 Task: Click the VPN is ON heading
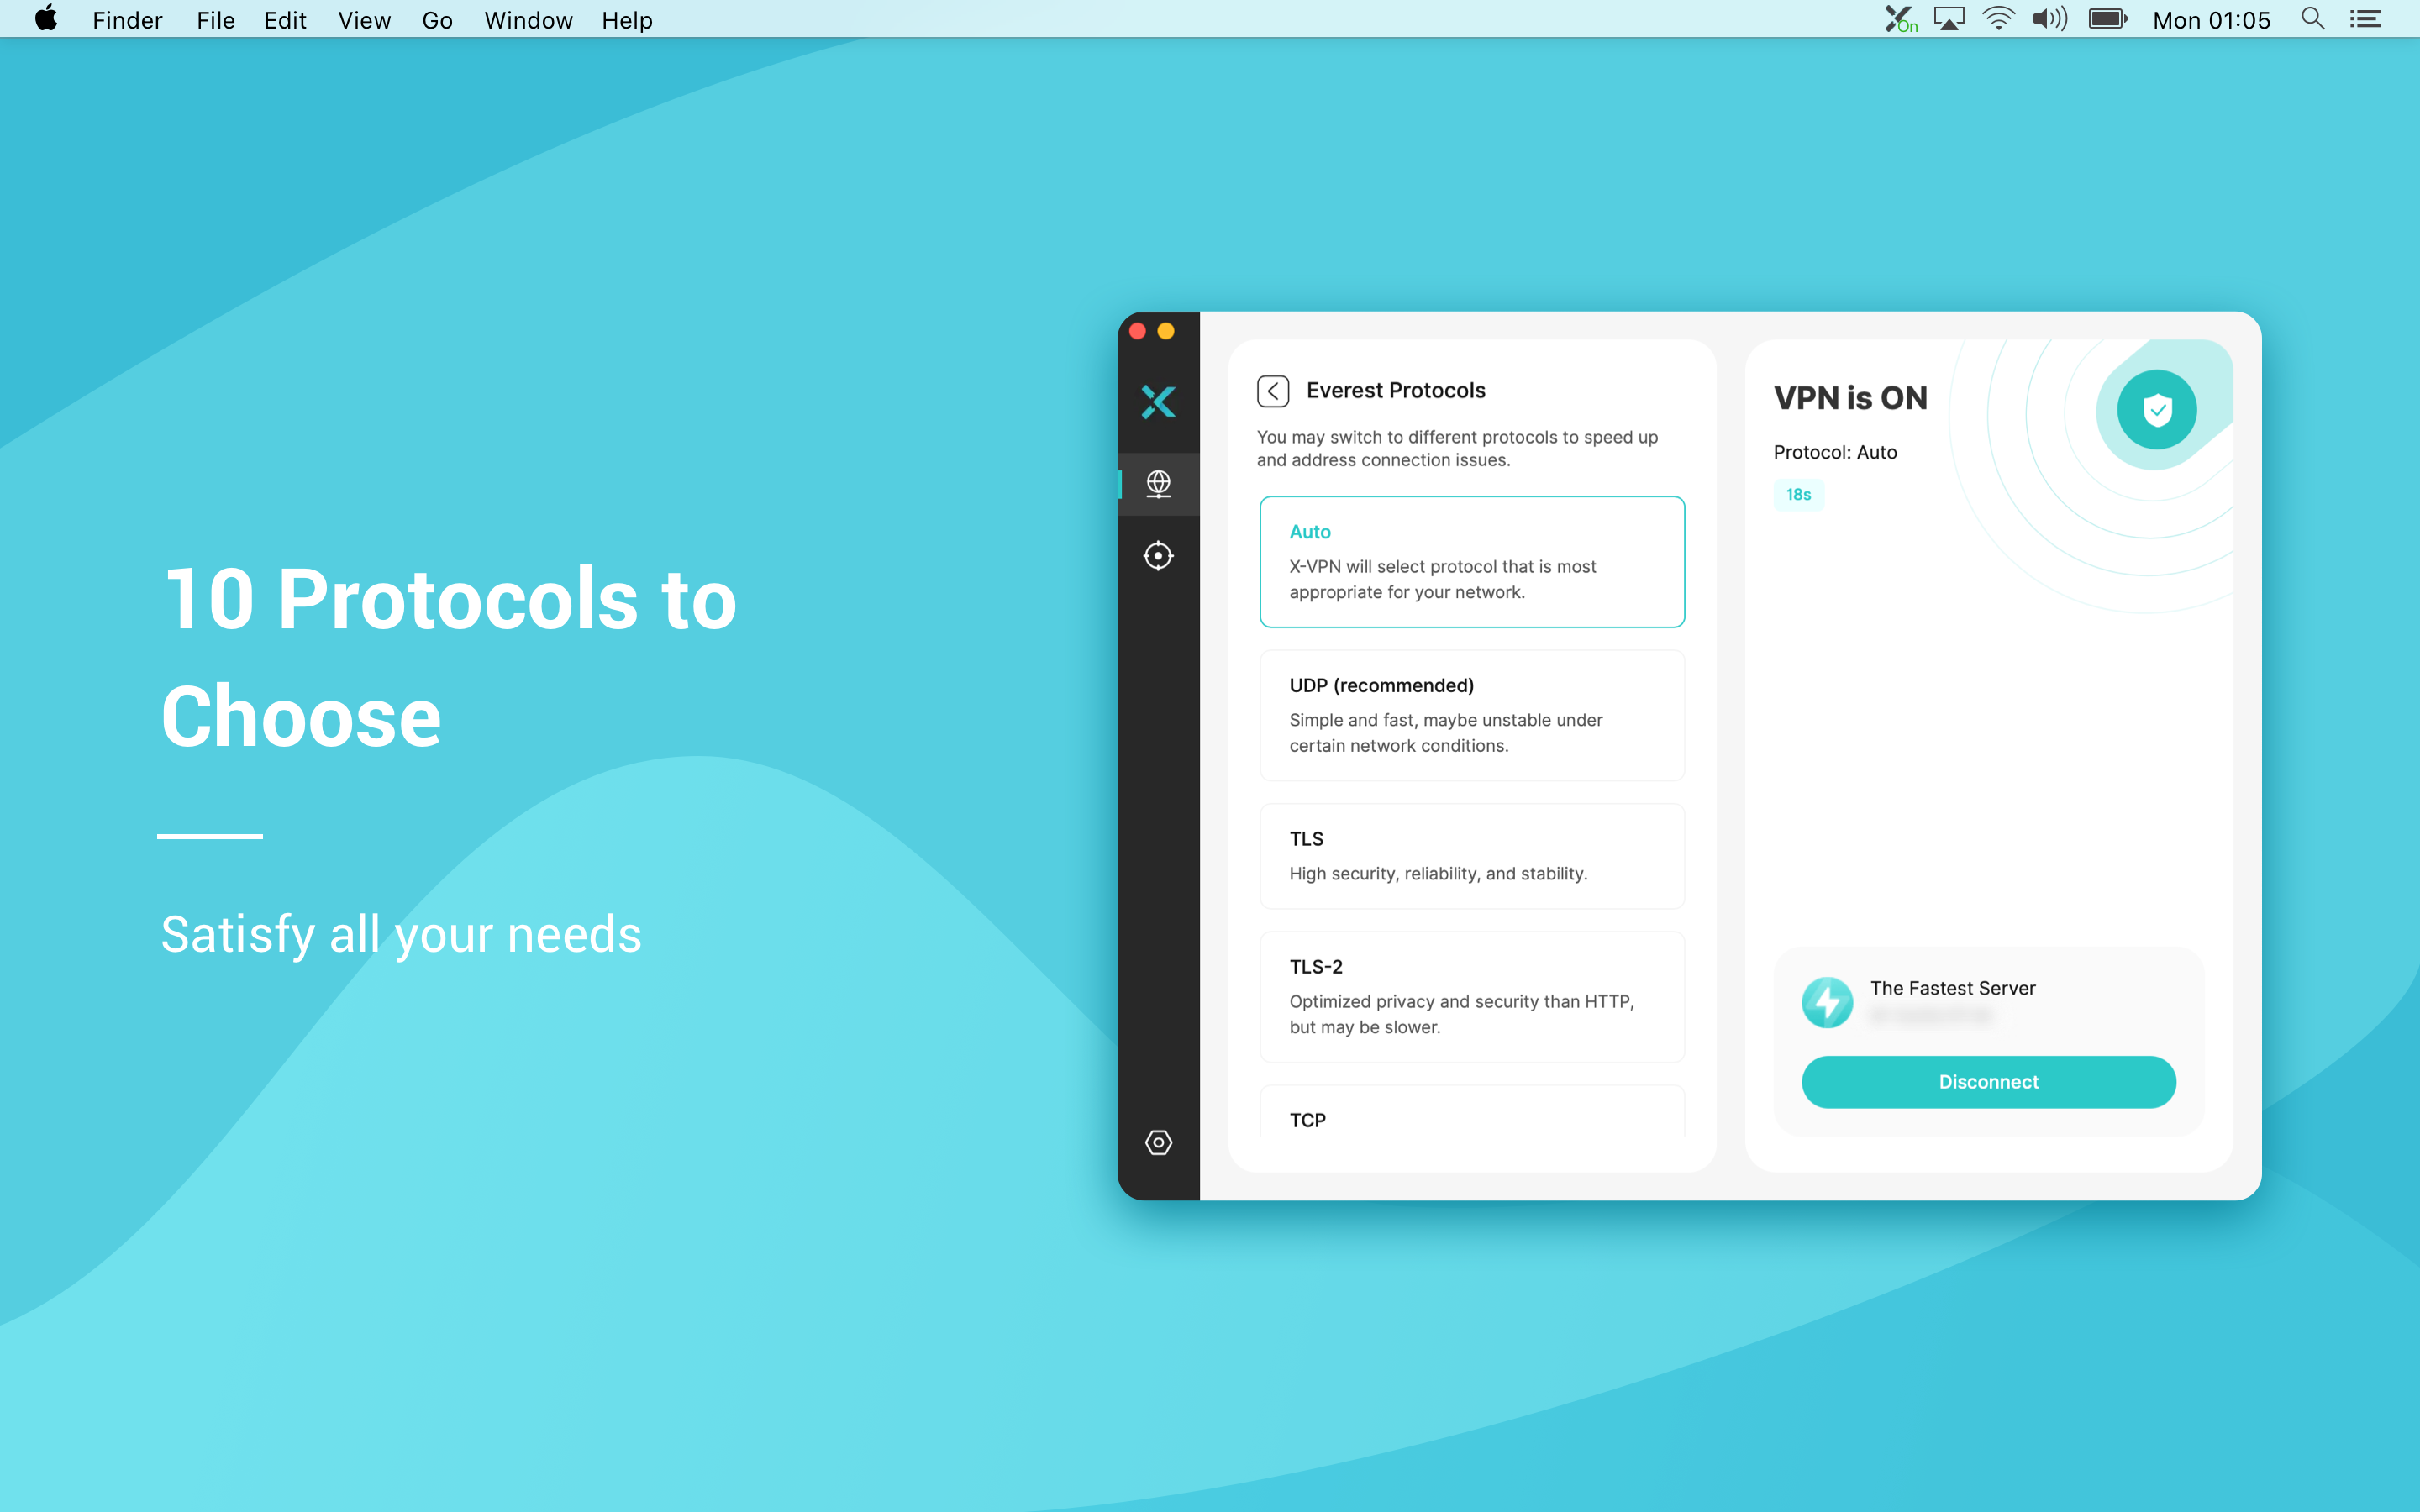1850,398
